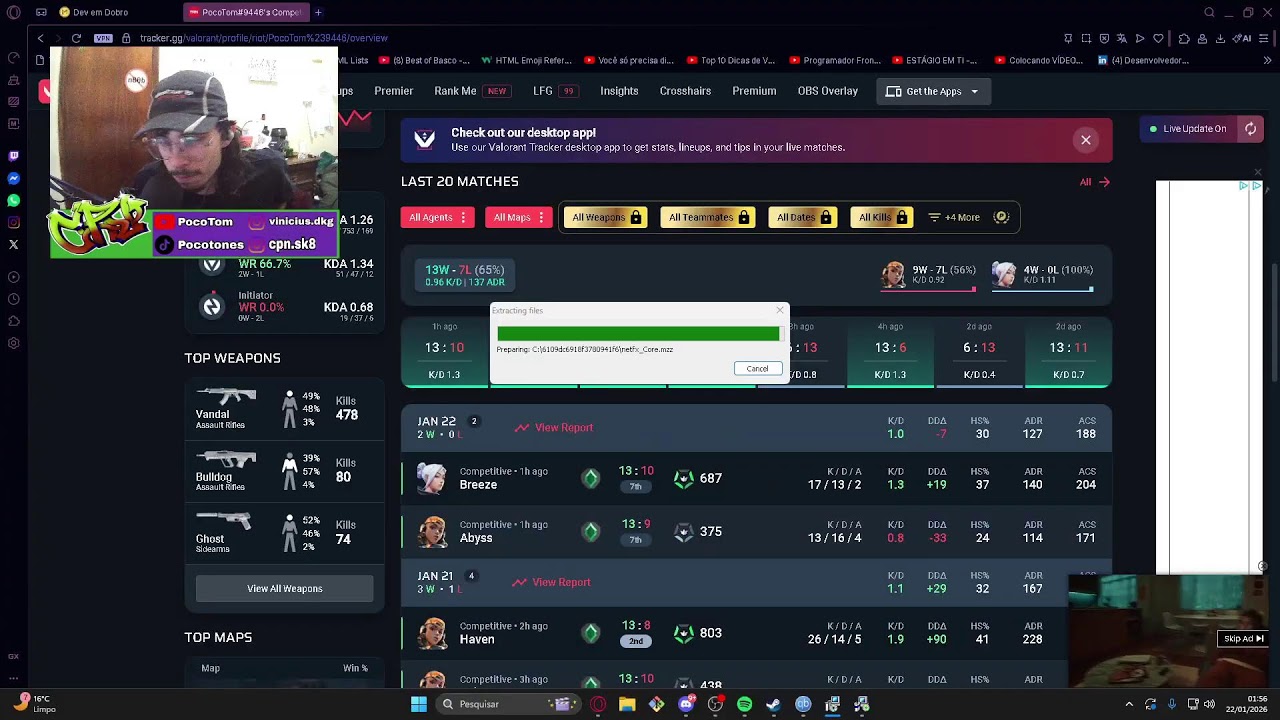Open the Premier nav item

[394, 91]
